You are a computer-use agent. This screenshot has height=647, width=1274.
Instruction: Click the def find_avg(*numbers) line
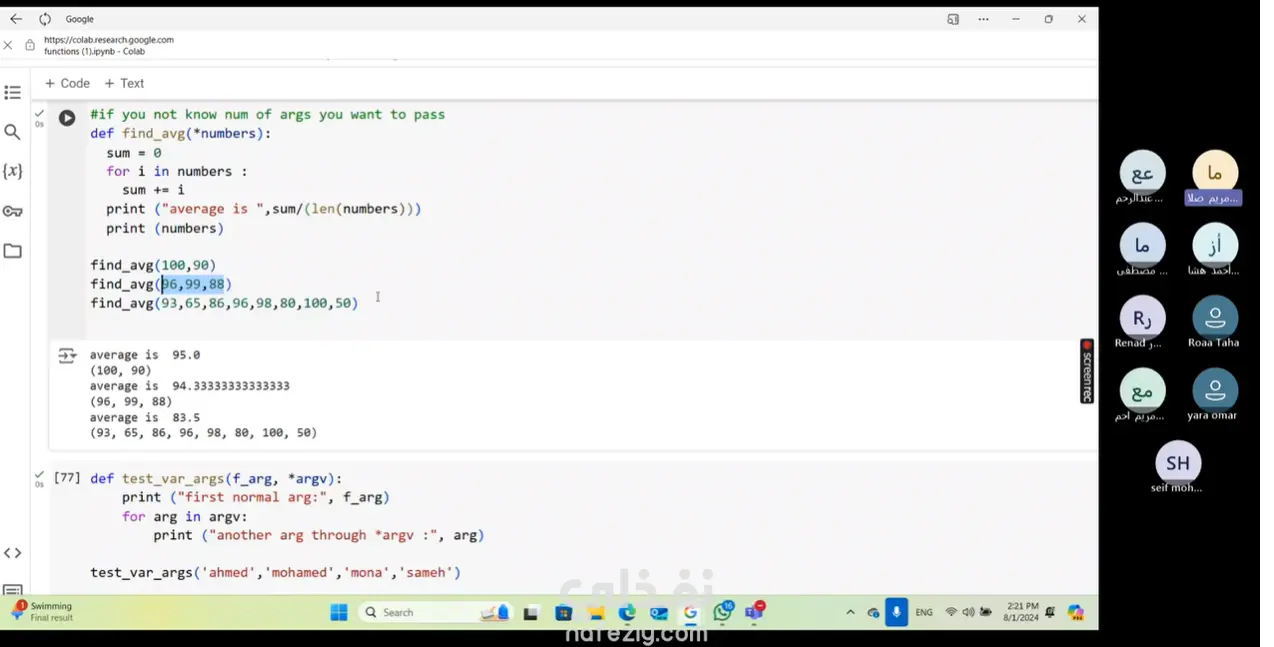(x=181, y=133)
